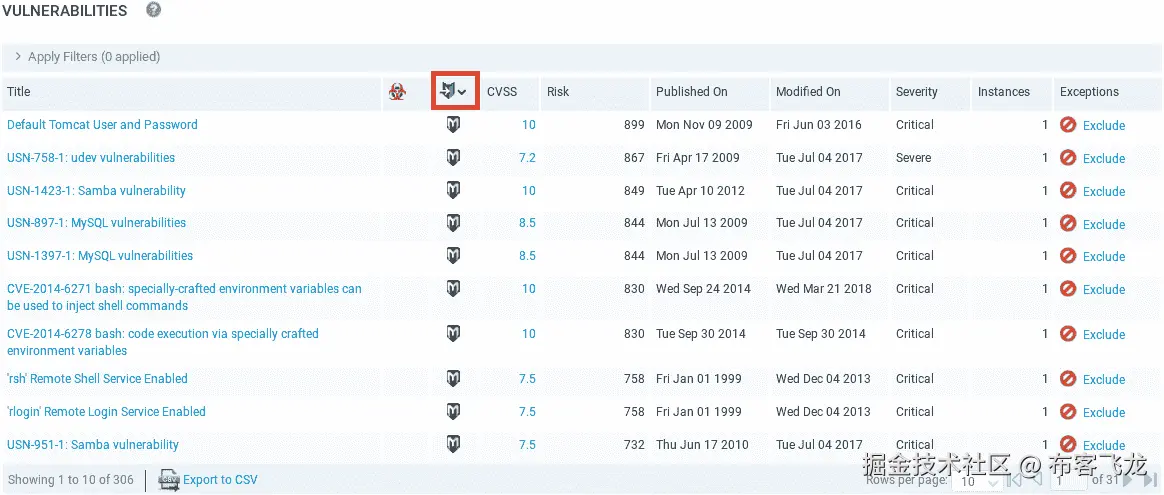The width and height of the screenshot is (1164, 495).
Task: Sort table by Instances column header
Action: pyautogui.click(x=1004, y=92)
